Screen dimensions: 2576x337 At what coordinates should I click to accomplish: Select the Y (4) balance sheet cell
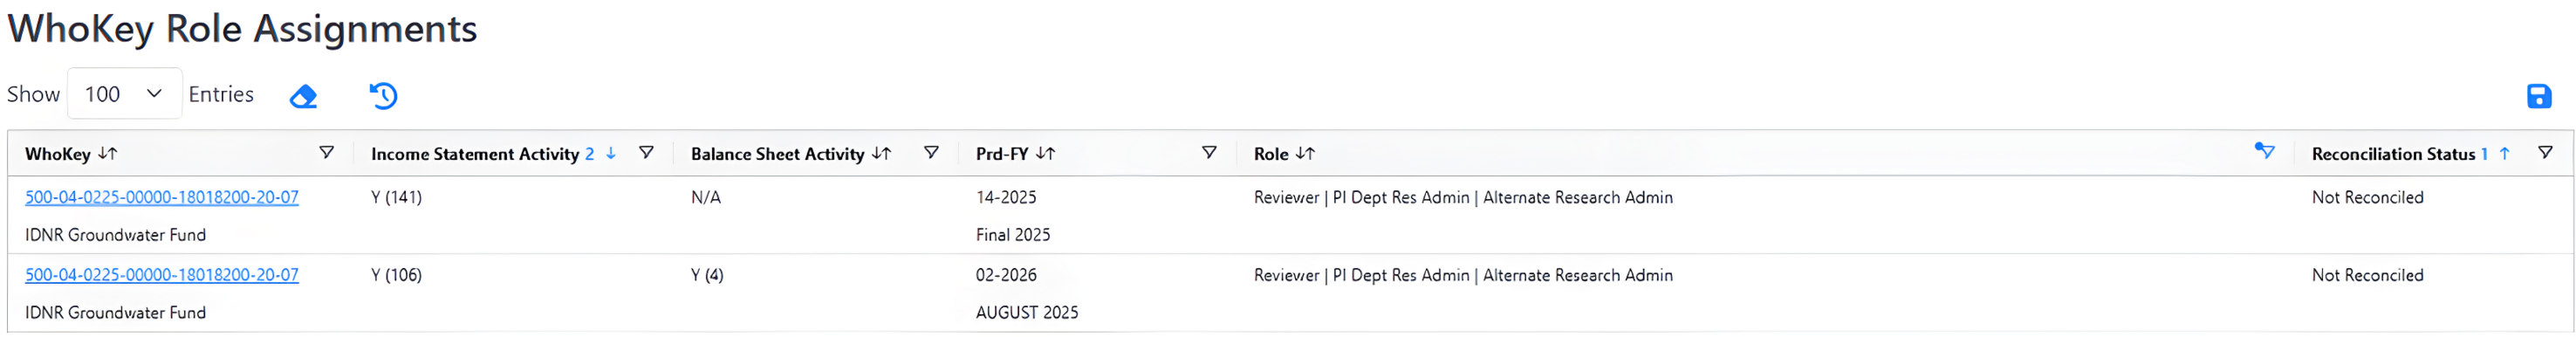707,275
